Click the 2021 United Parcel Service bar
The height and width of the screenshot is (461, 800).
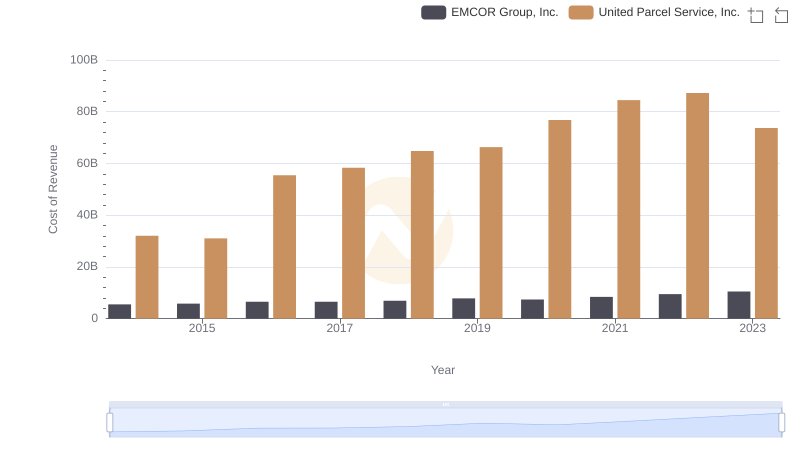(628, 209)
